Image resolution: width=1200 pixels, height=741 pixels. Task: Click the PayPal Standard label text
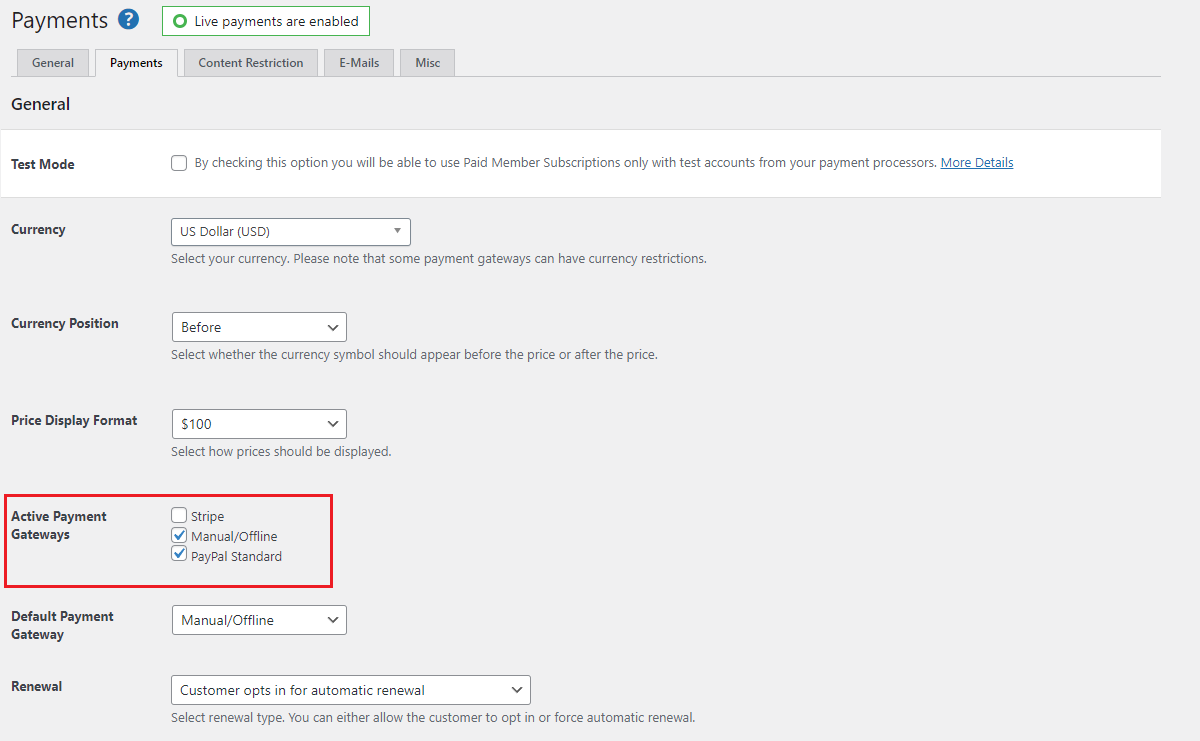pyautogui.click(x=236, y=557)
